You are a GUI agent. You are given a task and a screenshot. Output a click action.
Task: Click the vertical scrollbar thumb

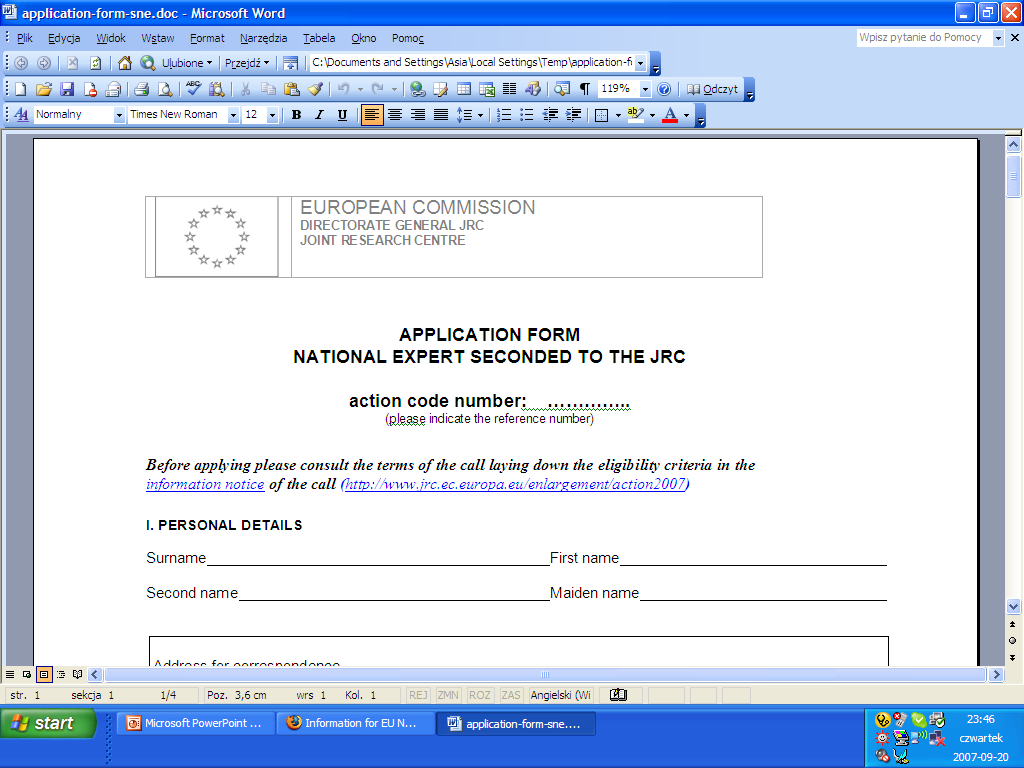tap(1013, 175)
